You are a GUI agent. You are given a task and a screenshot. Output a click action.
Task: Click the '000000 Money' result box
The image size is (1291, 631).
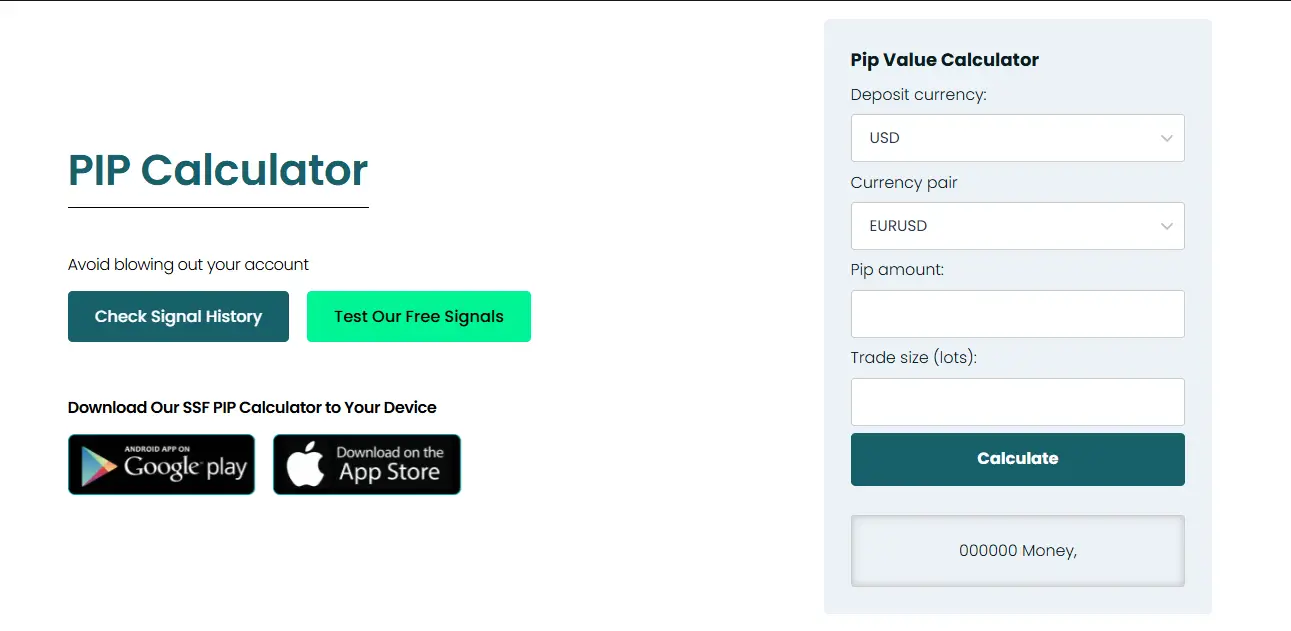click(x=1017, y=550)
